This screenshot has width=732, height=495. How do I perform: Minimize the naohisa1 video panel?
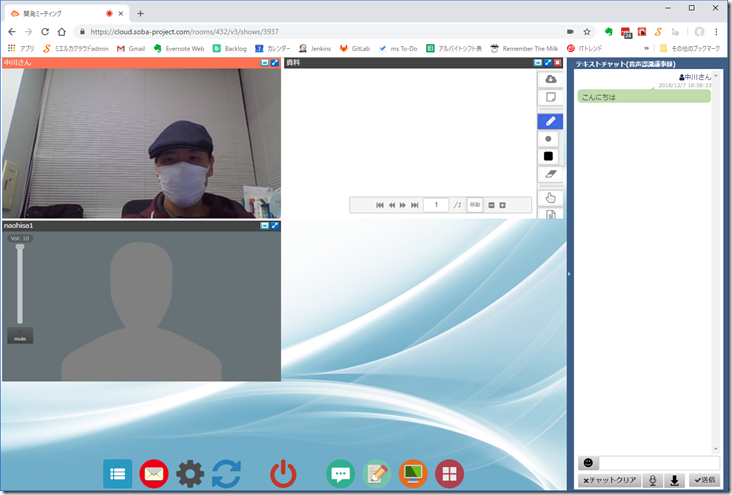pos(265,226)
